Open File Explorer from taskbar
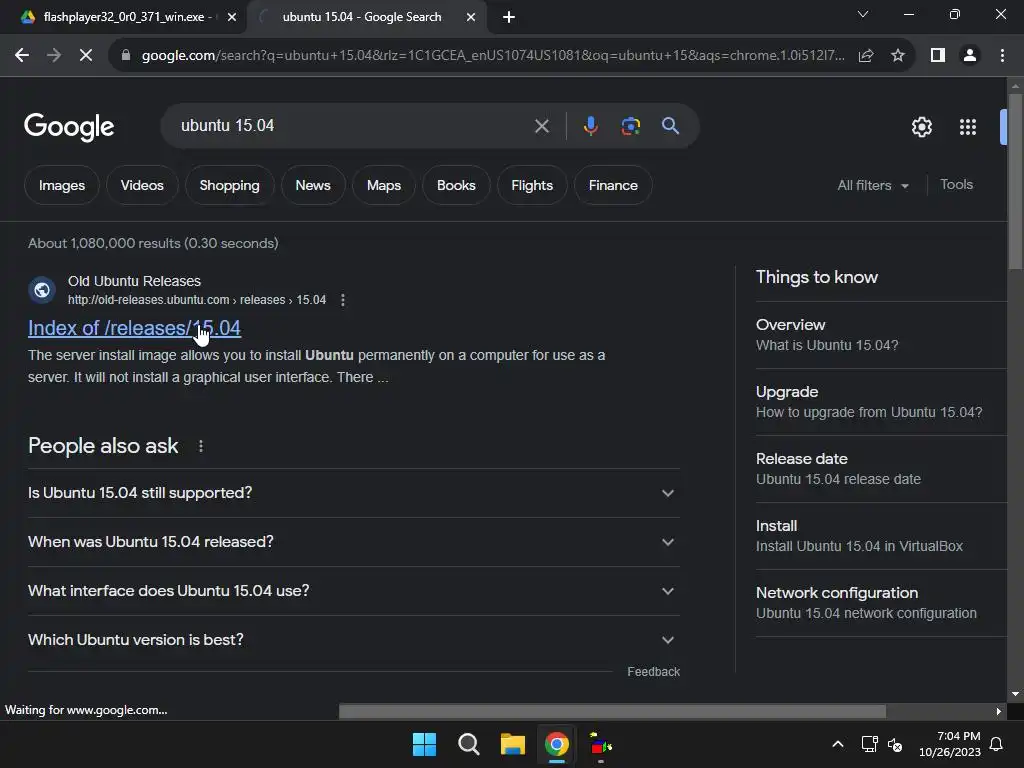The width and height of the screenshot is (1024, 768). click(x=513, y=744)
